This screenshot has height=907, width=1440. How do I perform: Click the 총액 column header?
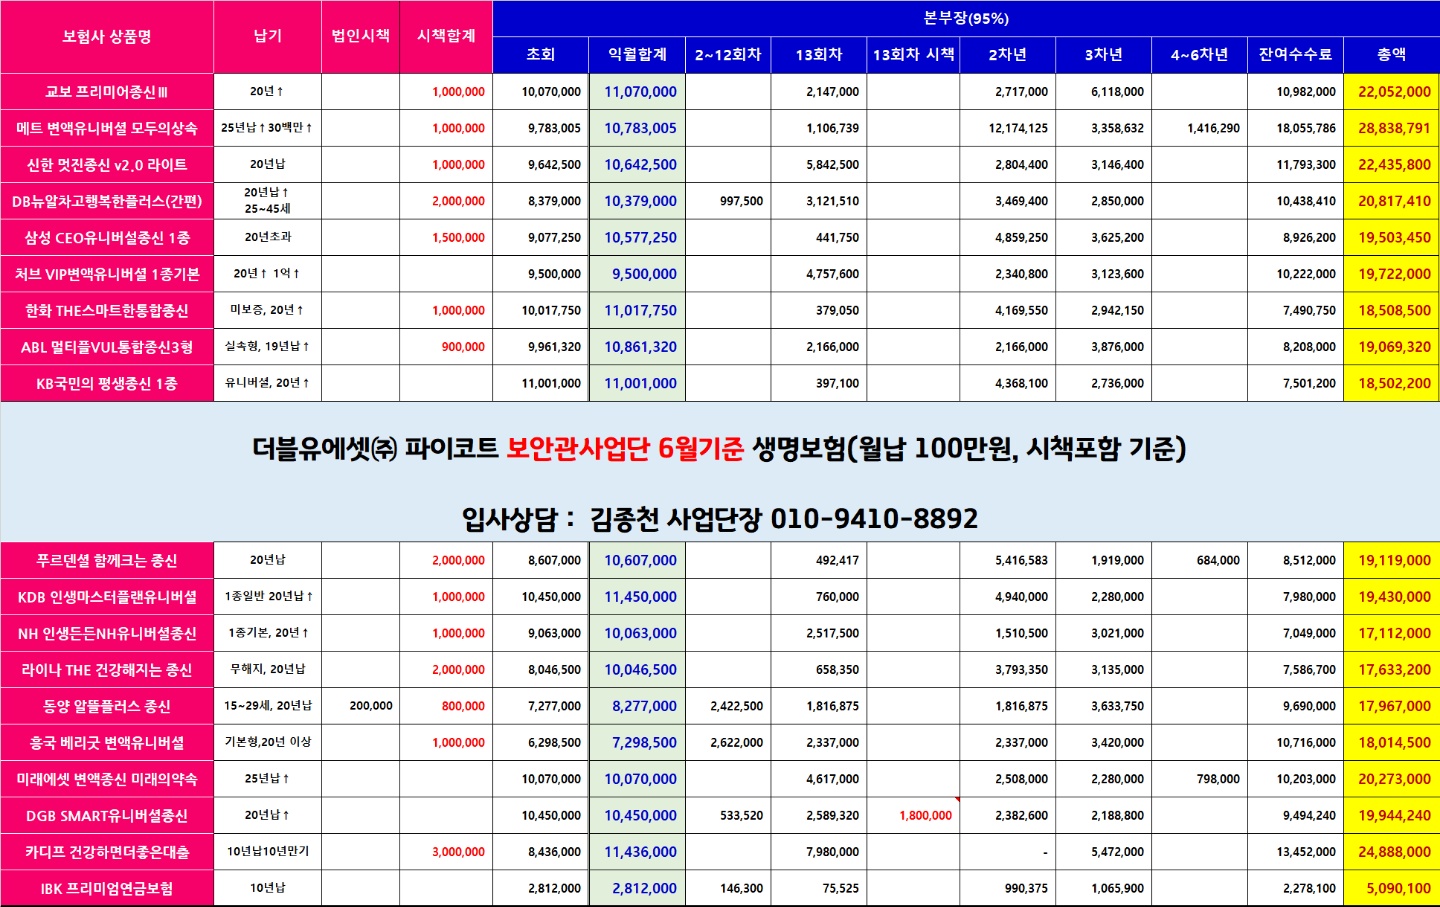pyautogui.click(x=1391, y=55)
